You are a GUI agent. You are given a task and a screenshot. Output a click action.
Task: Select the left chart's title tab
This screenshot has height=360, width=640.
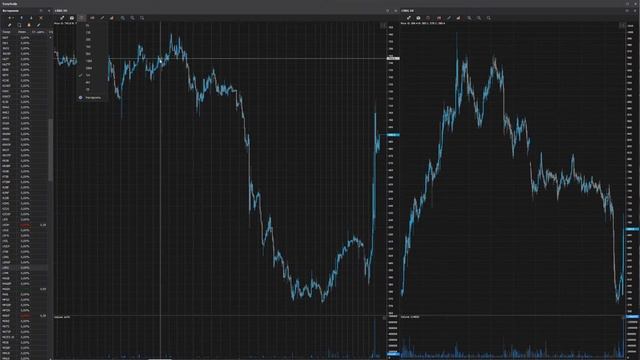(x=61, y=11)
